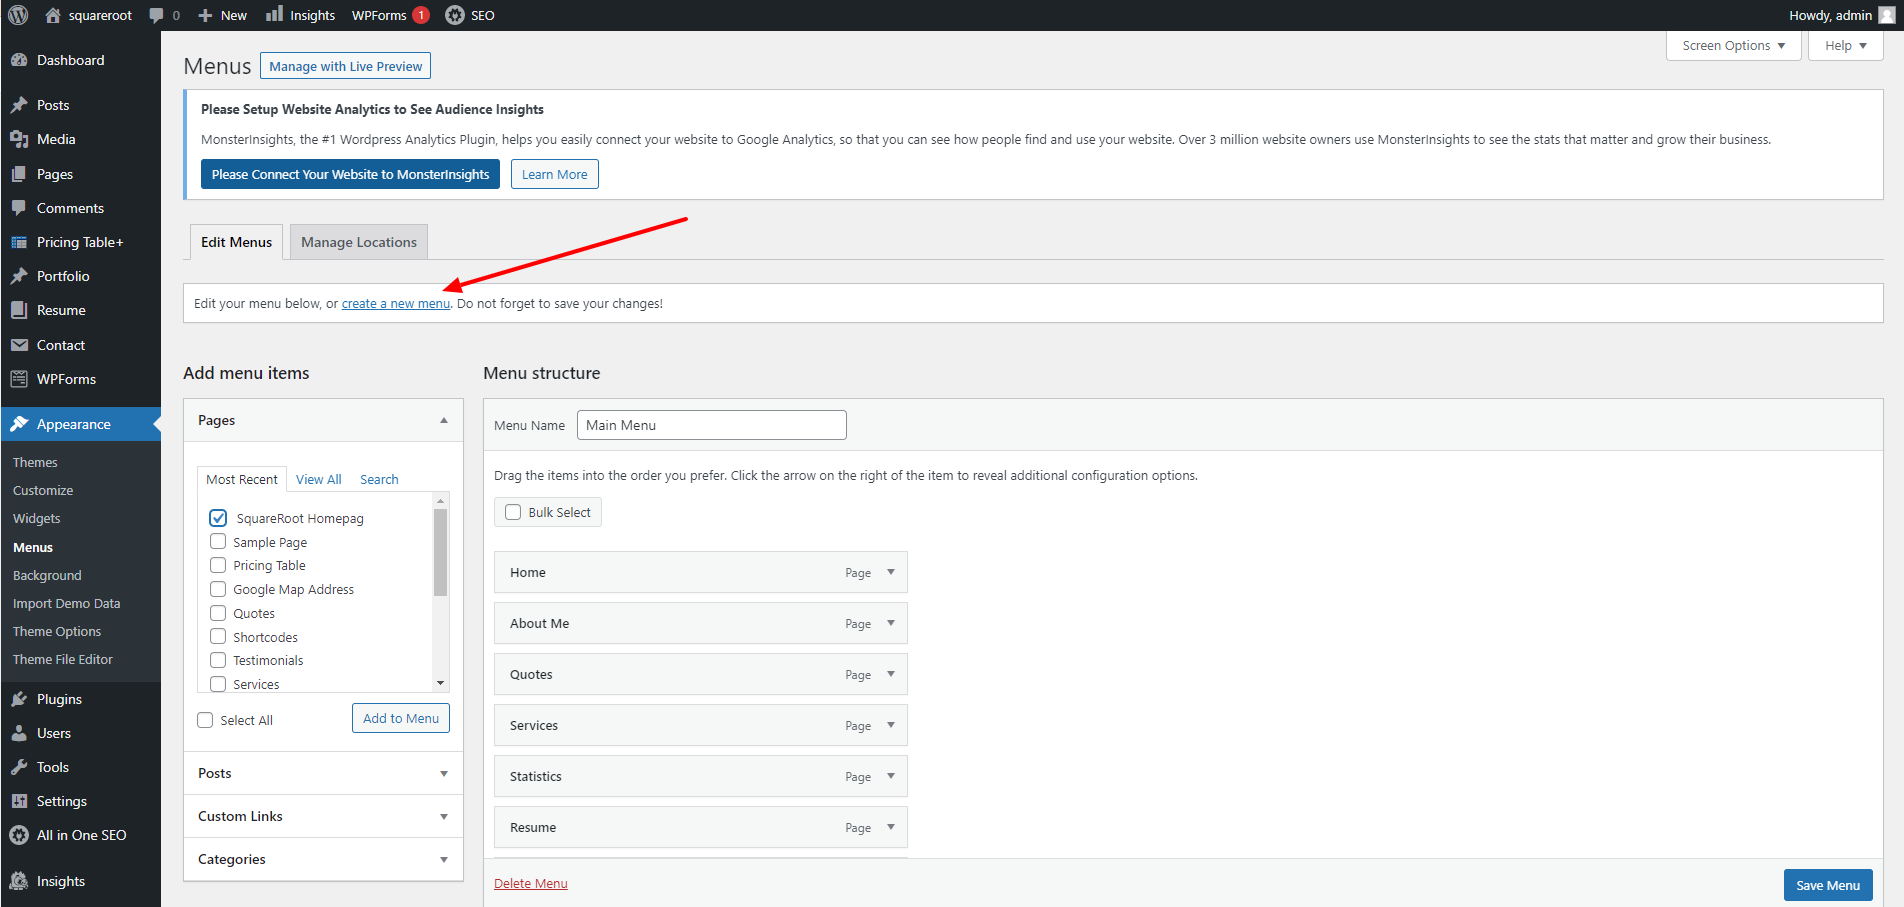
Task: Click the Media icon in sidebar
Action: (19, 139)
